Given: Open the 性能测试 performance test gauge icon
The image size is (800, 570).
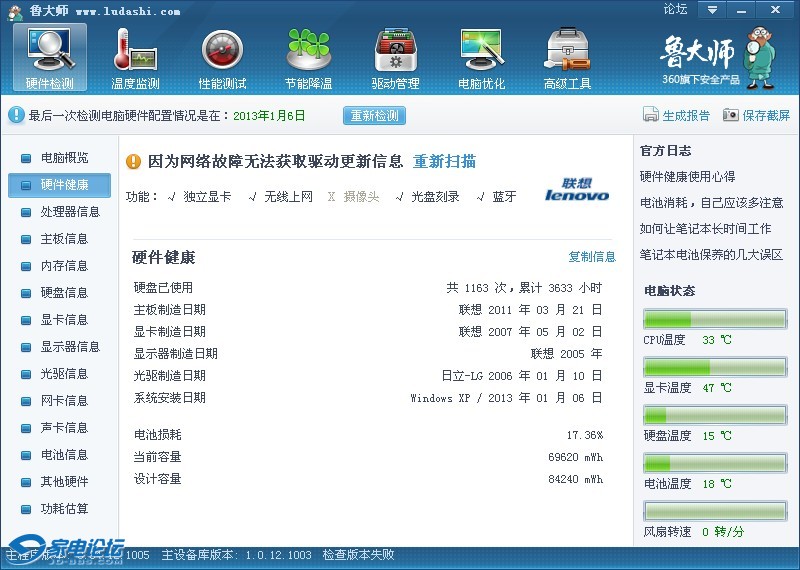Looking at the screenshot, I should point(222,50).
